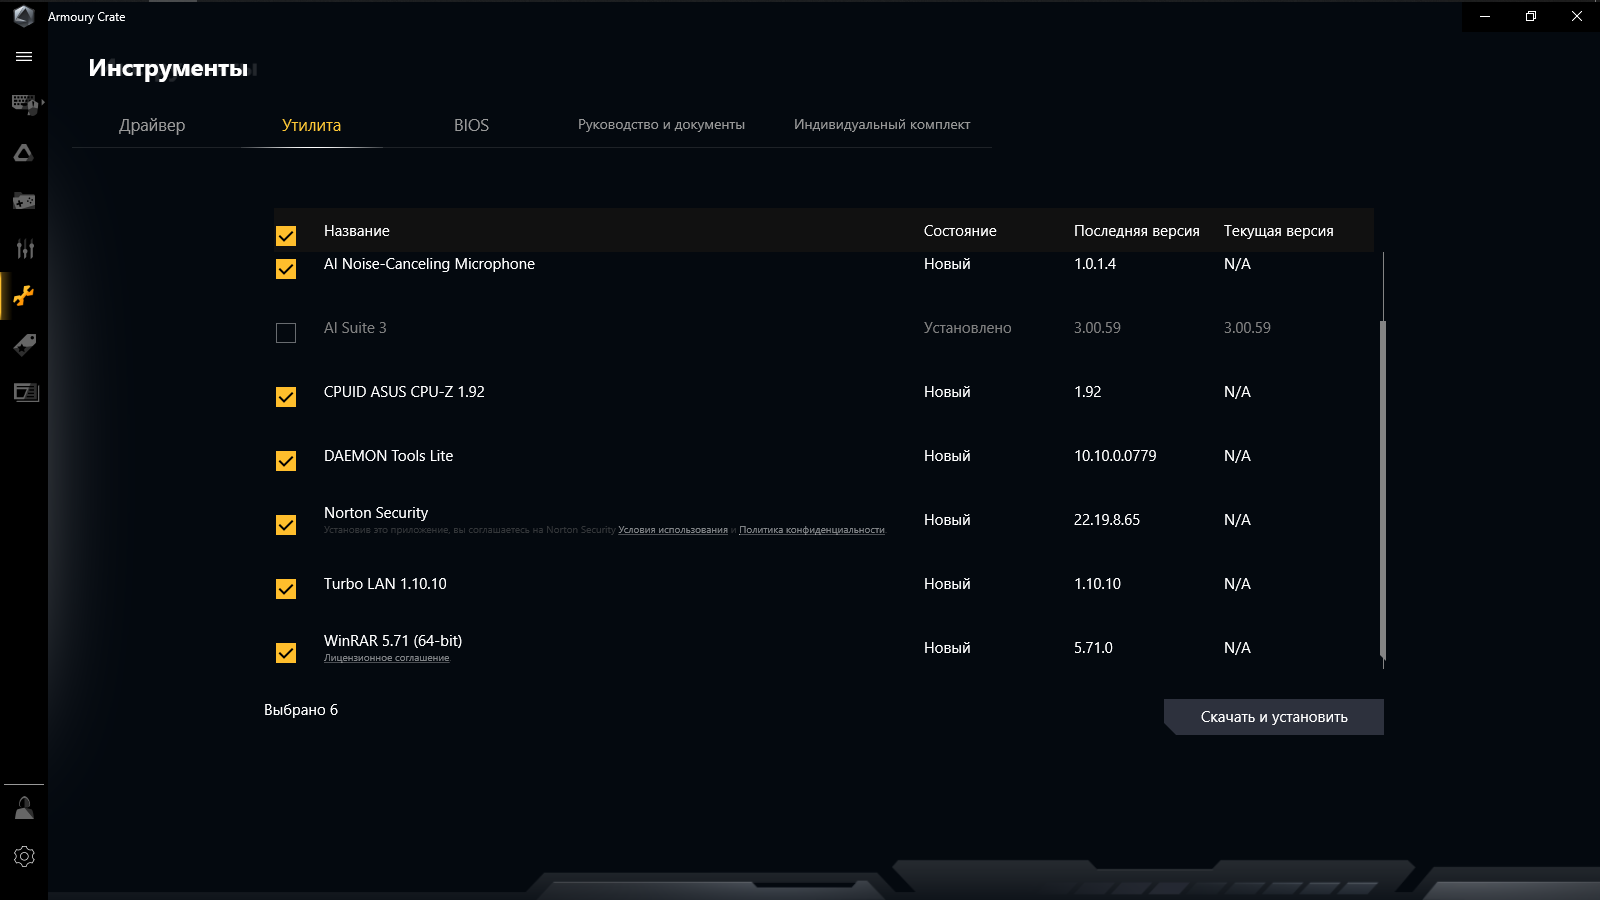Close the Armoury Crate window
The image size is (1600, 900).
(x=1577, y=16)
